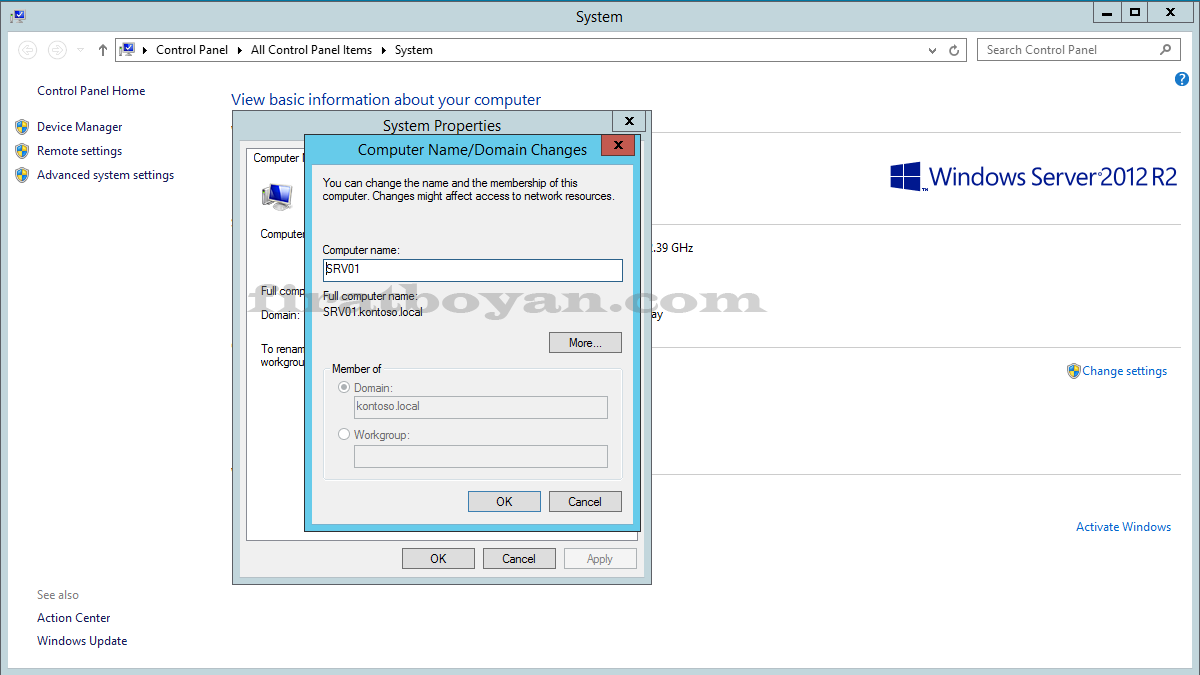Open Help via the question mark icon

(x=1181, y=79)
